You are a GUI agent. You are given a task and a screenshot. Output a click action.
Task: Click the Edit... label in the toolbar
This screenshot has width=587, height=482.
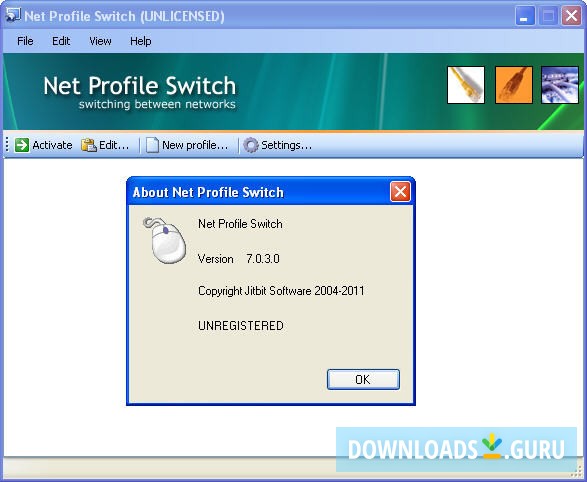pos(114,145)
